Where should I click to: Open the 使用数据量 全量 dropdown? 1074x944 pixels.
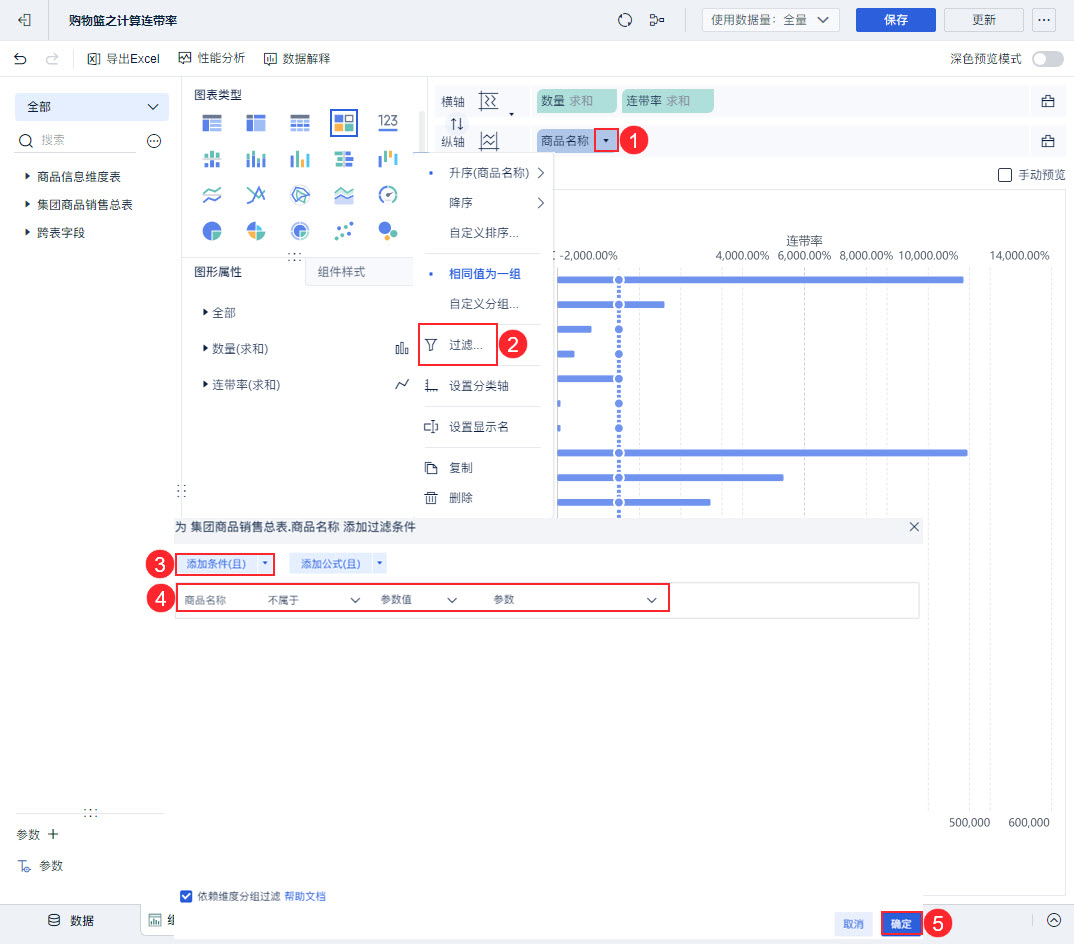(x=770, y=20)
